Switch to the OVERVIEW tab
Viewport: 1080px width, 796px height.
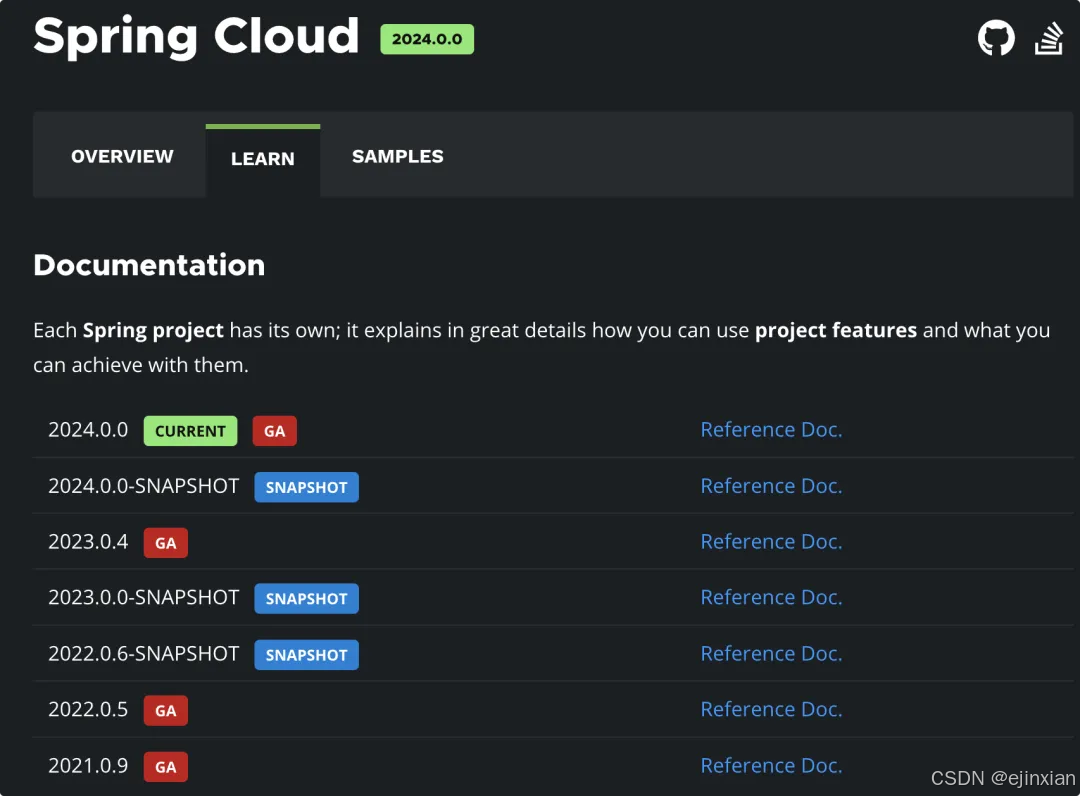click(x=121, y=156)
